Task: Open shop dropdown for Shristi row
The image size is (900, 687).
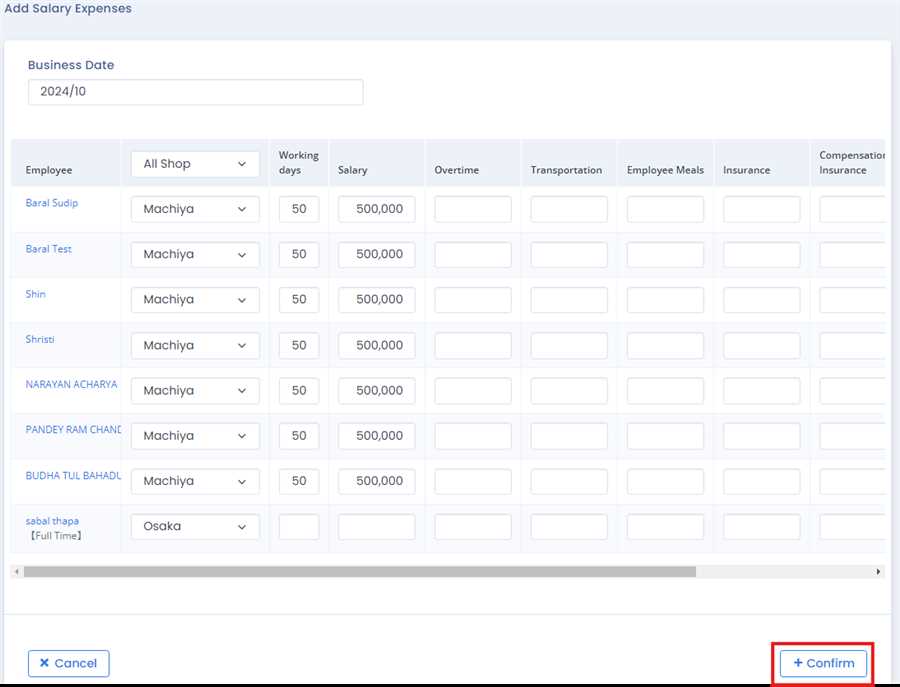Action: 195,345
